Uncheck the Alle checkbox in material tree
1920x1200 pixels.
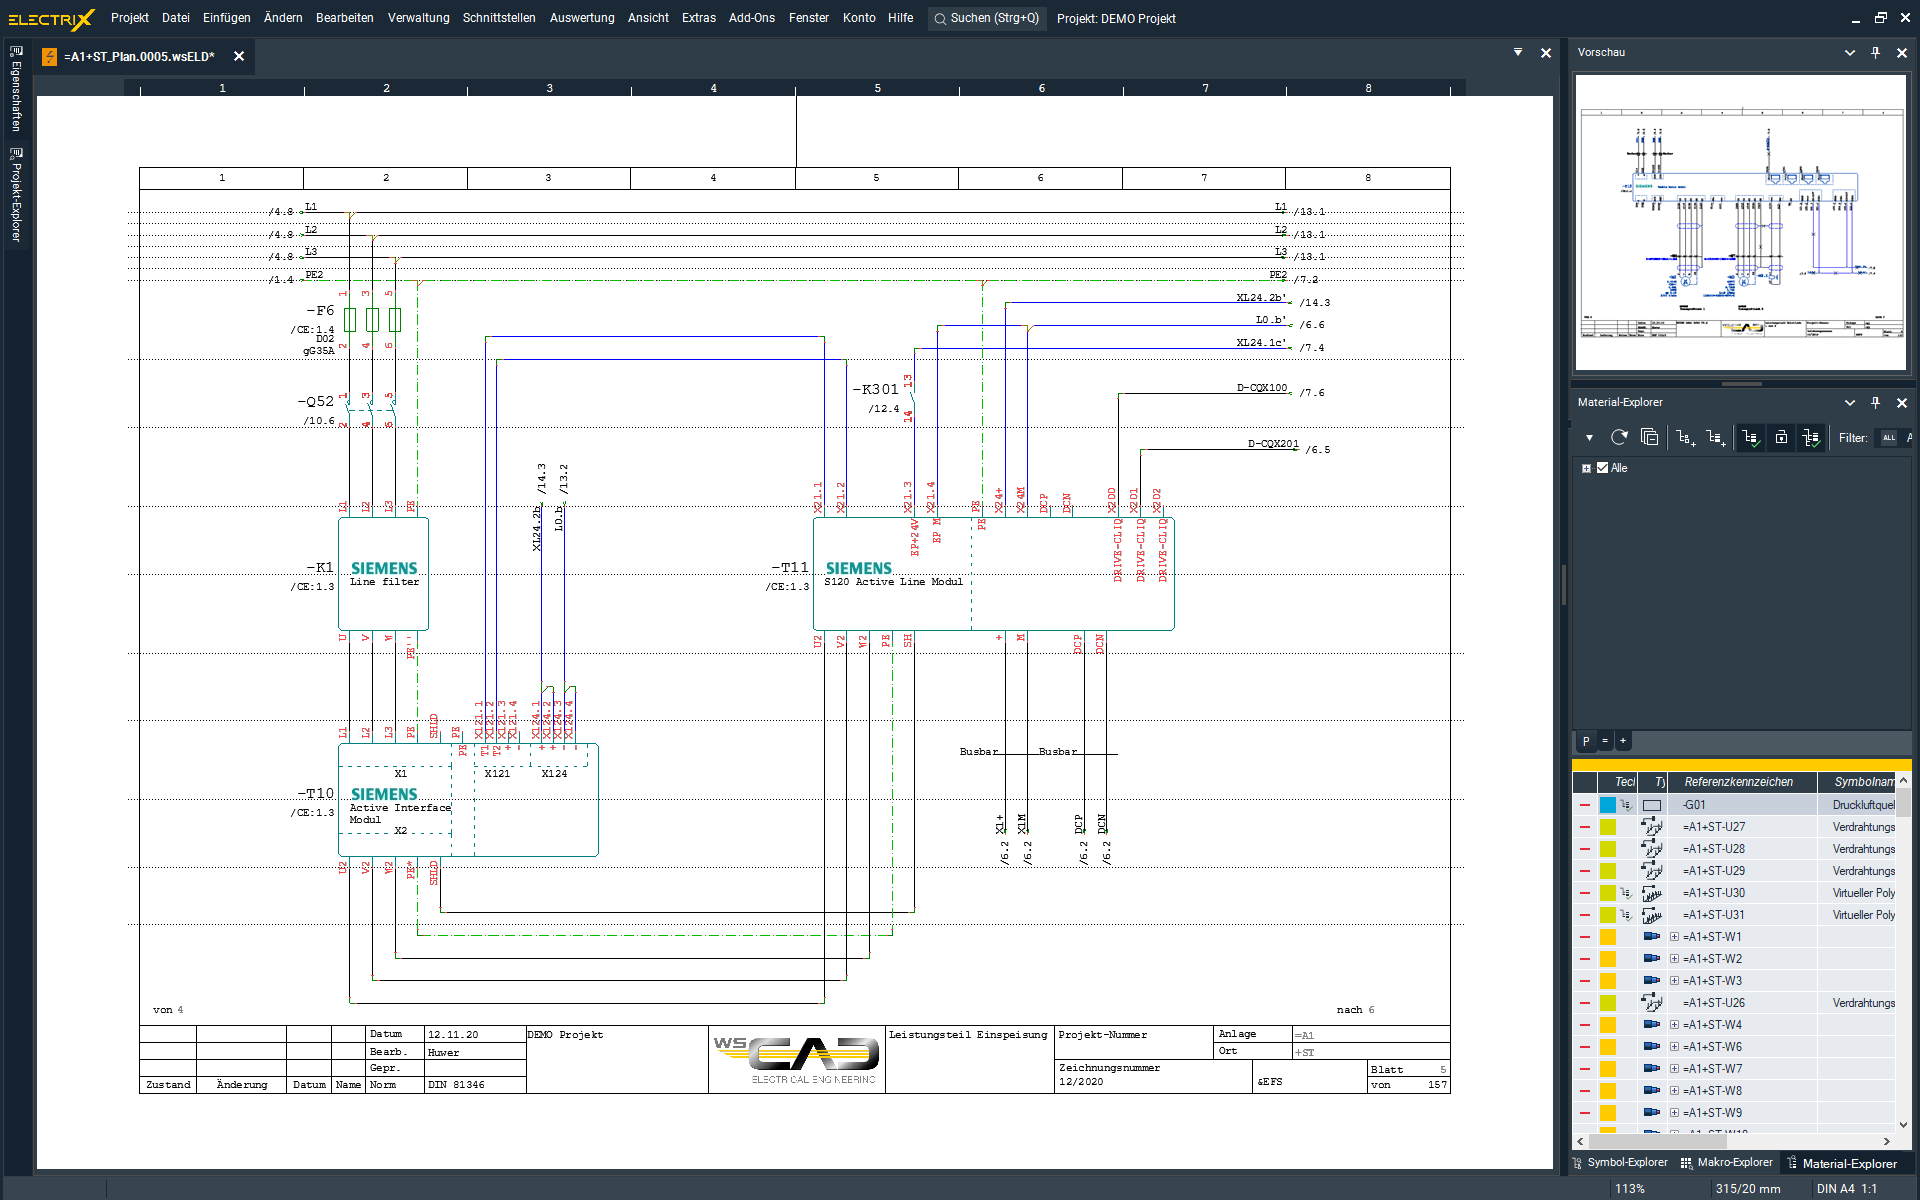click(1602, 468)
